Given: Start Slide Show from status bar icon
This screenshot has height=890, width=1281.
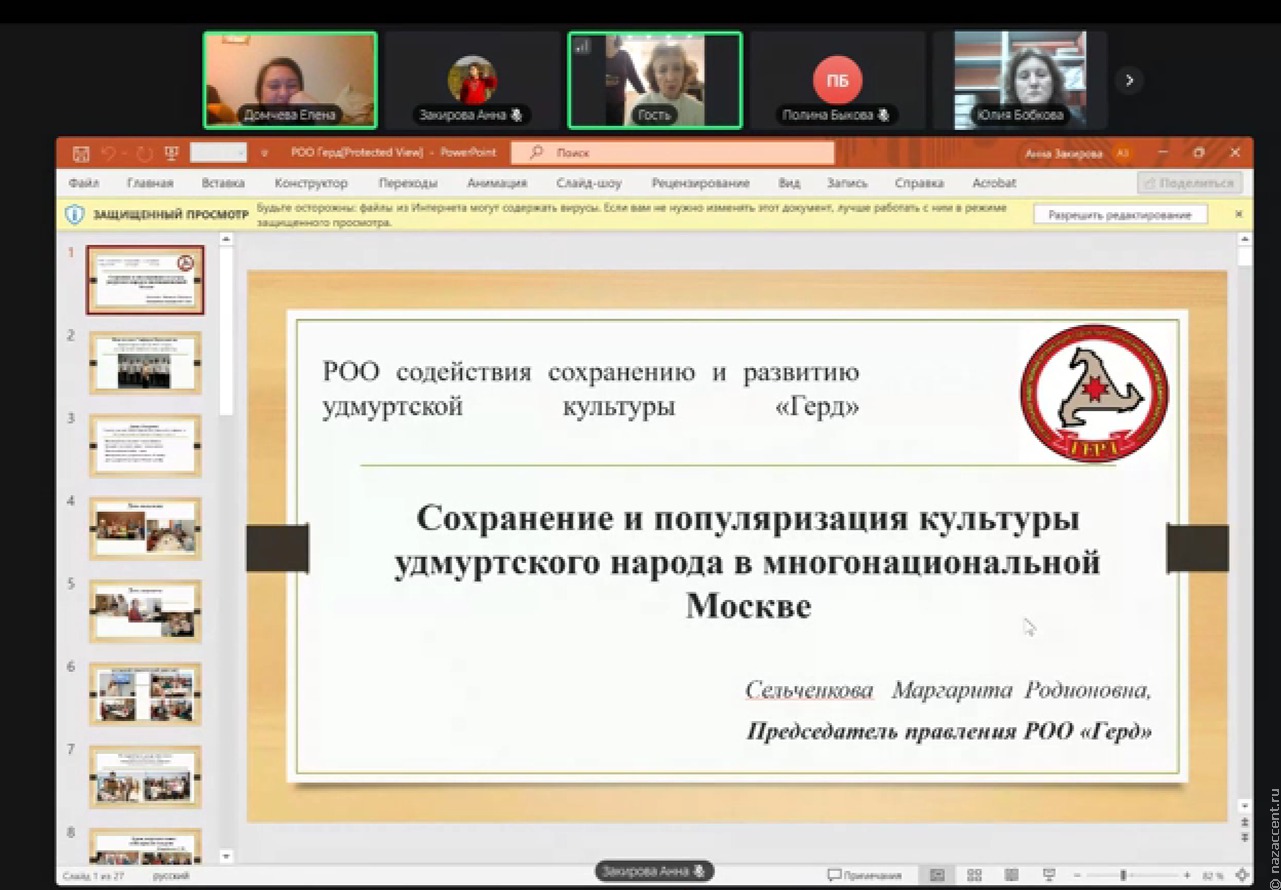Looking at the screenshot, I should 1051,872.
